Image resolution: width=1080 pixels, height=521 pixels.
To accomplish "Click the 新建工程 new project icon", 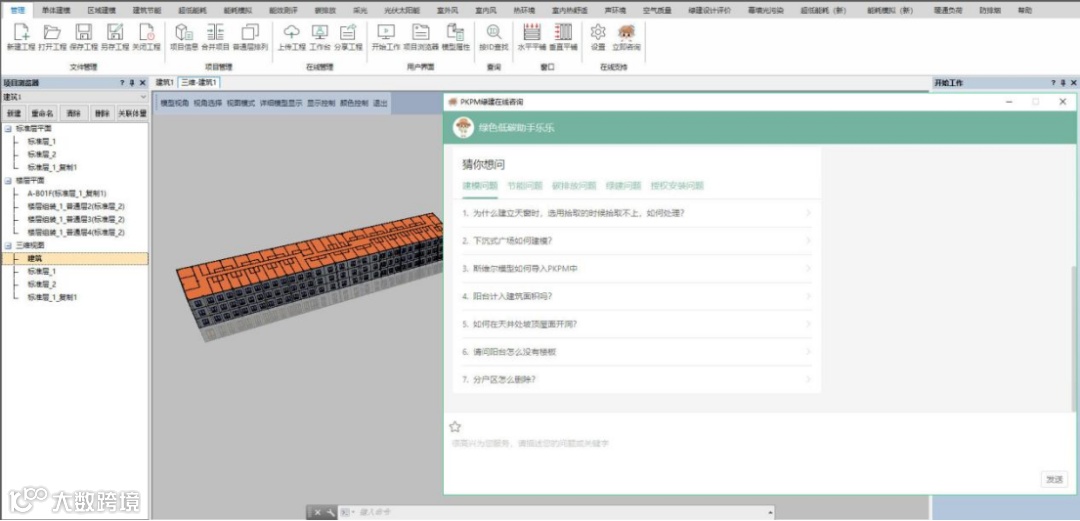I will 21,32.
